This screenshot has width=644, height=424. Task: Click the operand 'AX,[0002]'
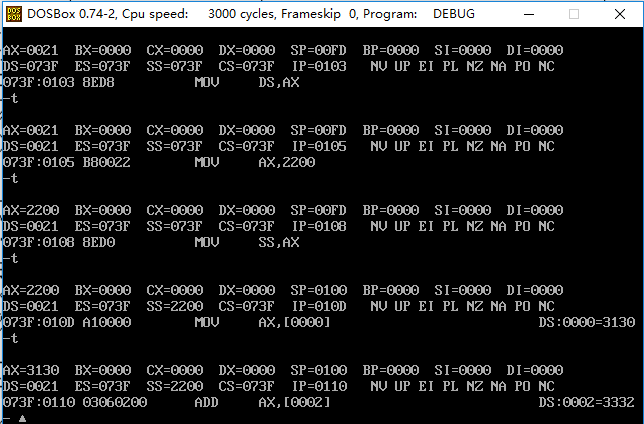(294, 402)
